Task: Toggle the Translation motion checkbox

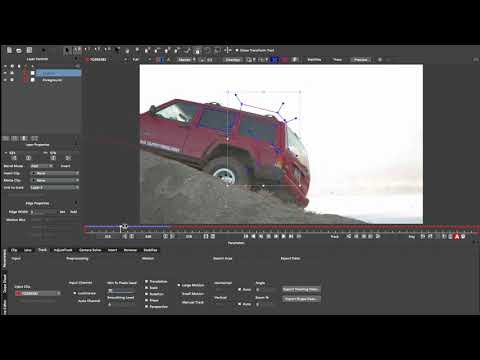Action: 146,282
